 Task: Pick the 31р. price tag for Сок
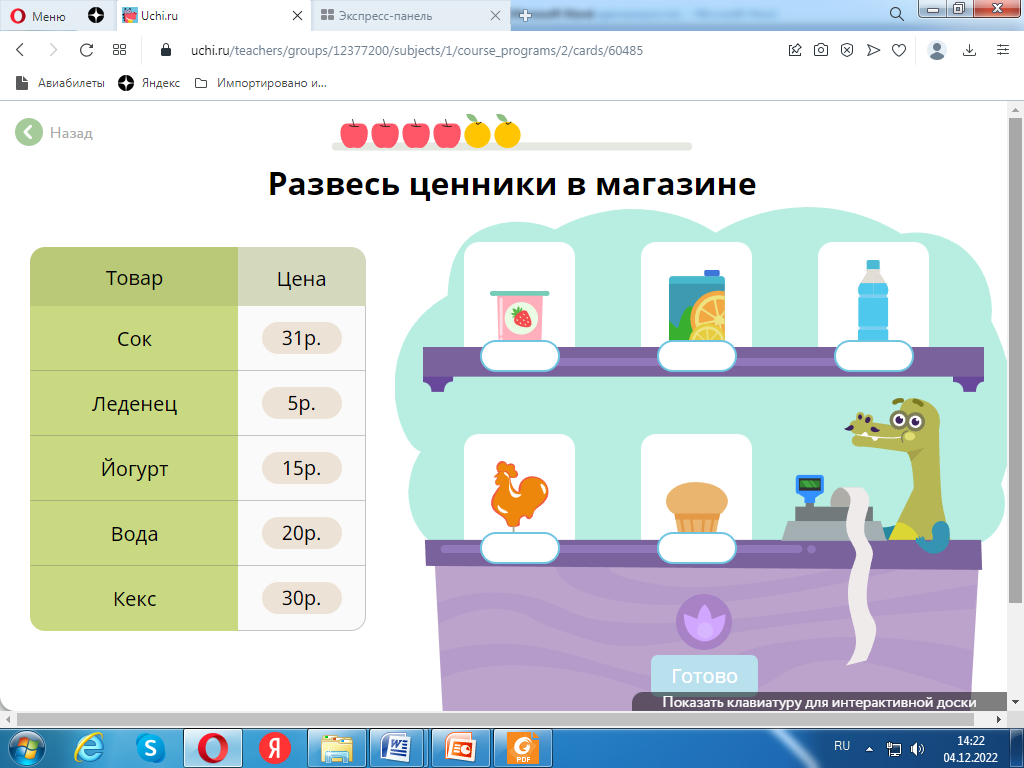(301, 339)
